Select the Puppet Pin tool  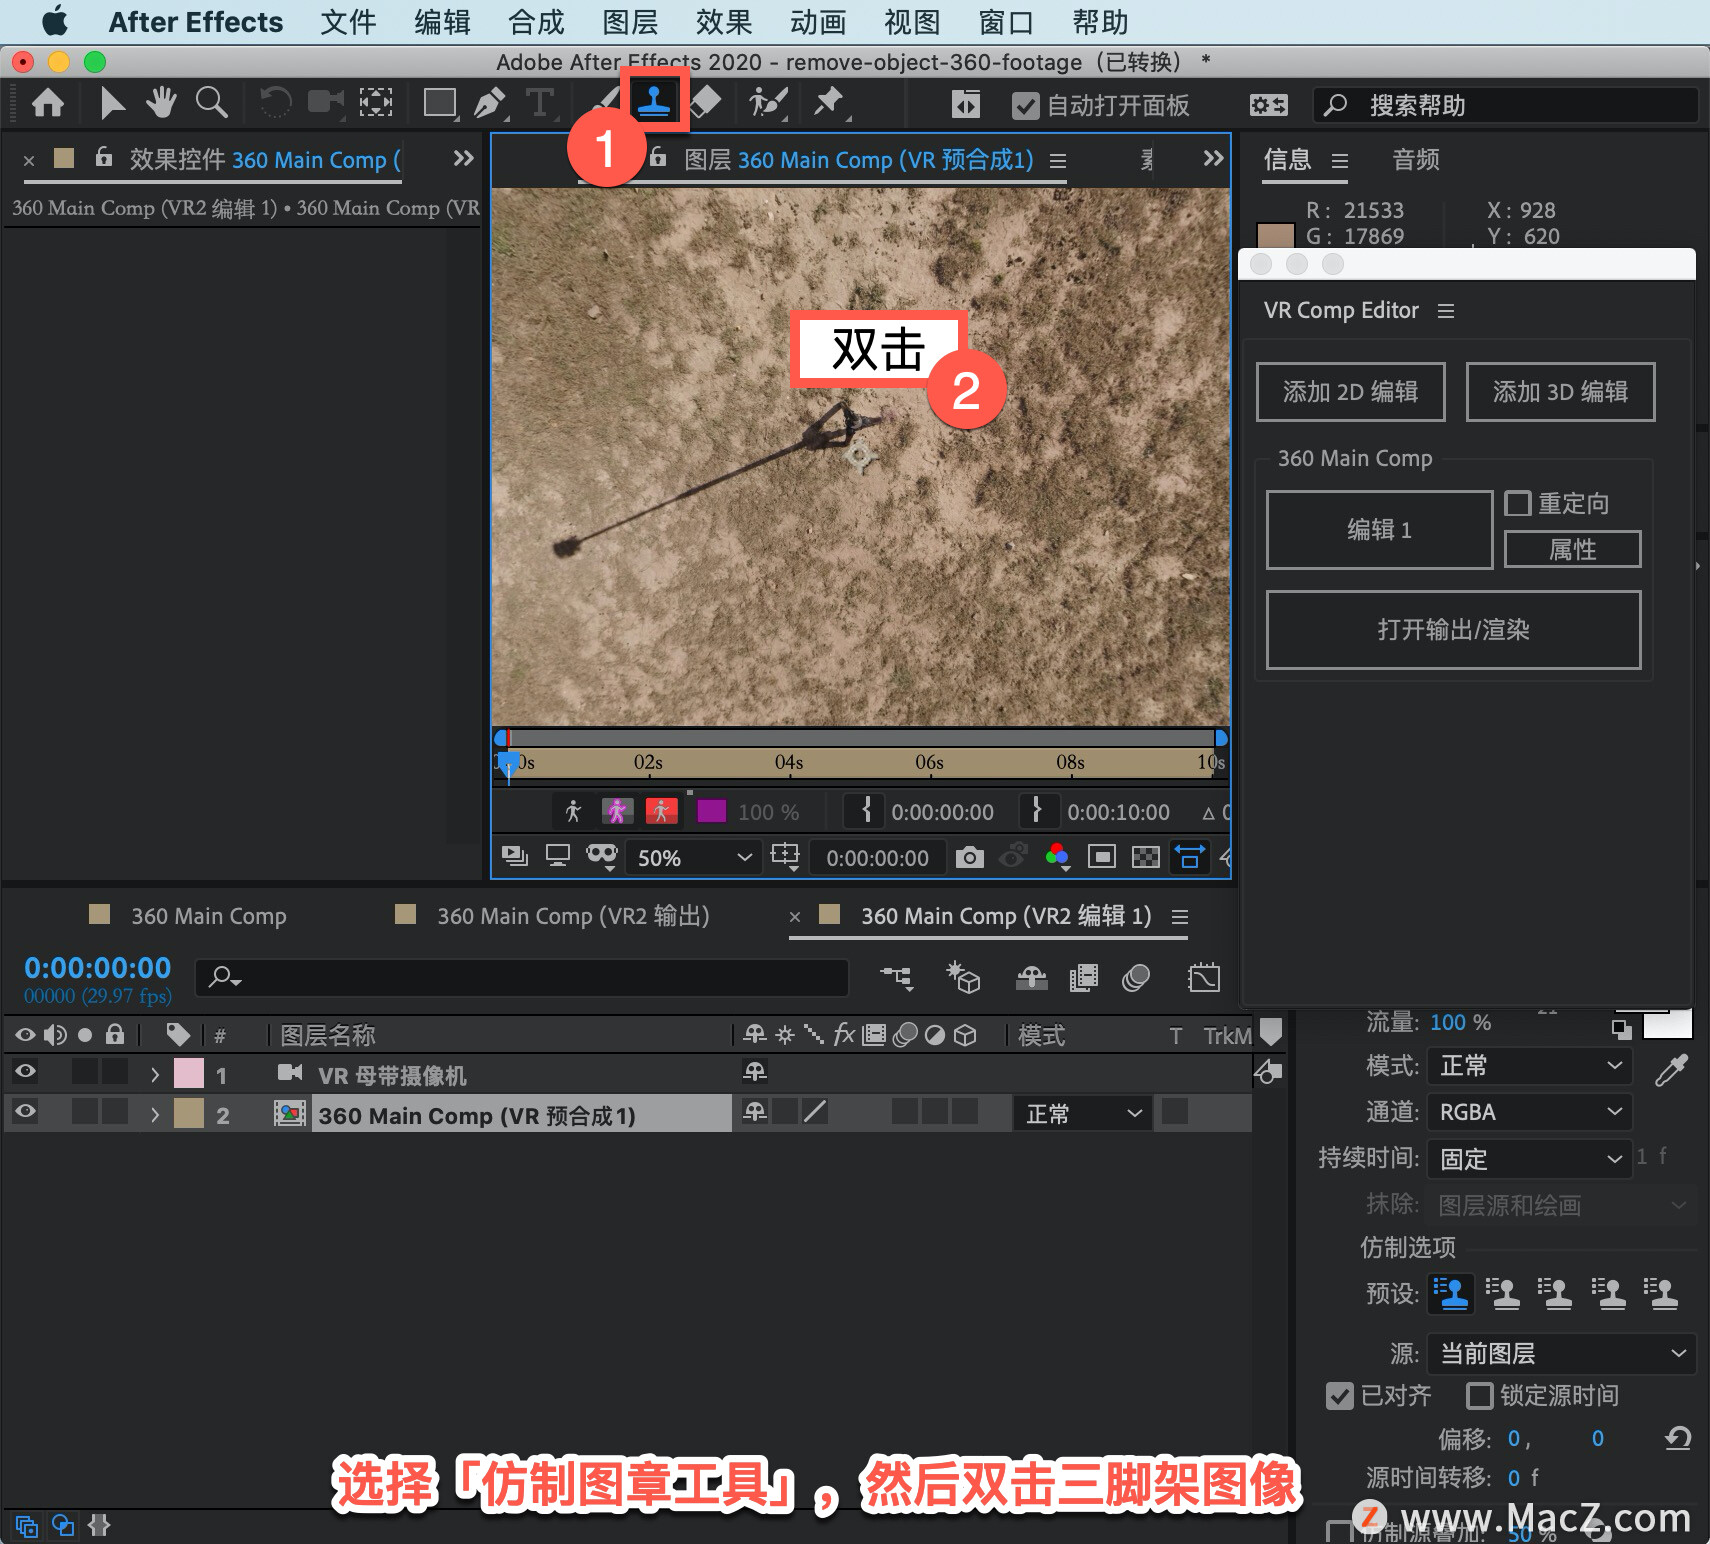pyautogui.click(x=828, y=102)
